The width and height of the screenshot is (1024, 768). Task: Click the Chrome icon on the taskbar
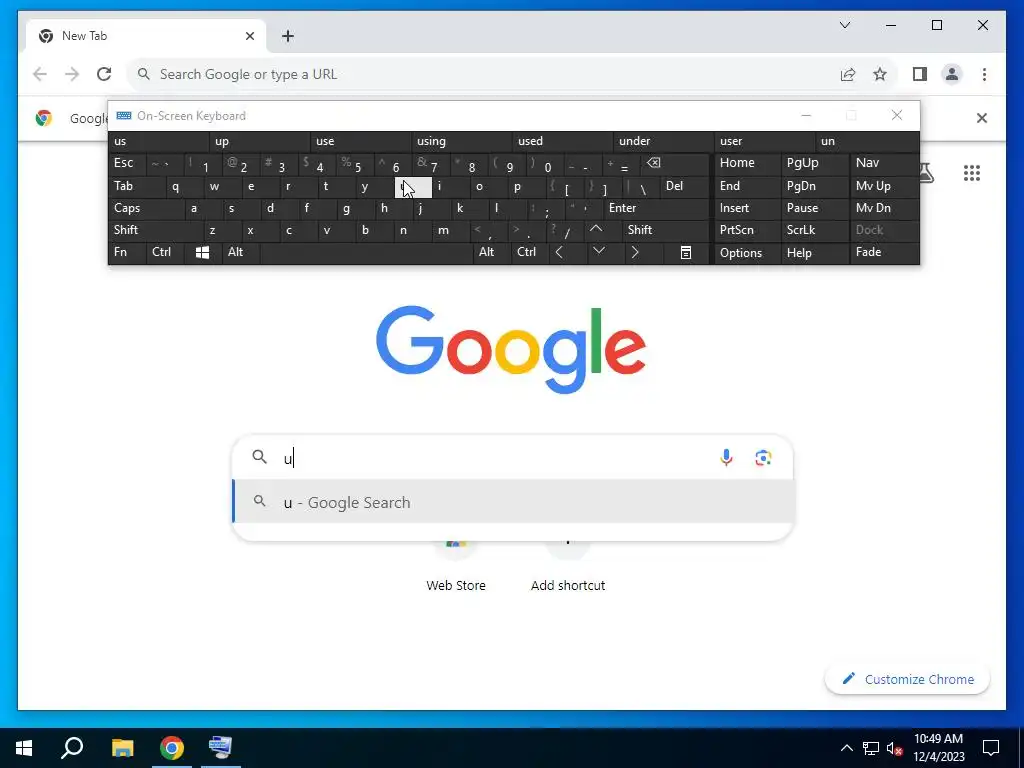pyautogui.click(x=172, y=747)
